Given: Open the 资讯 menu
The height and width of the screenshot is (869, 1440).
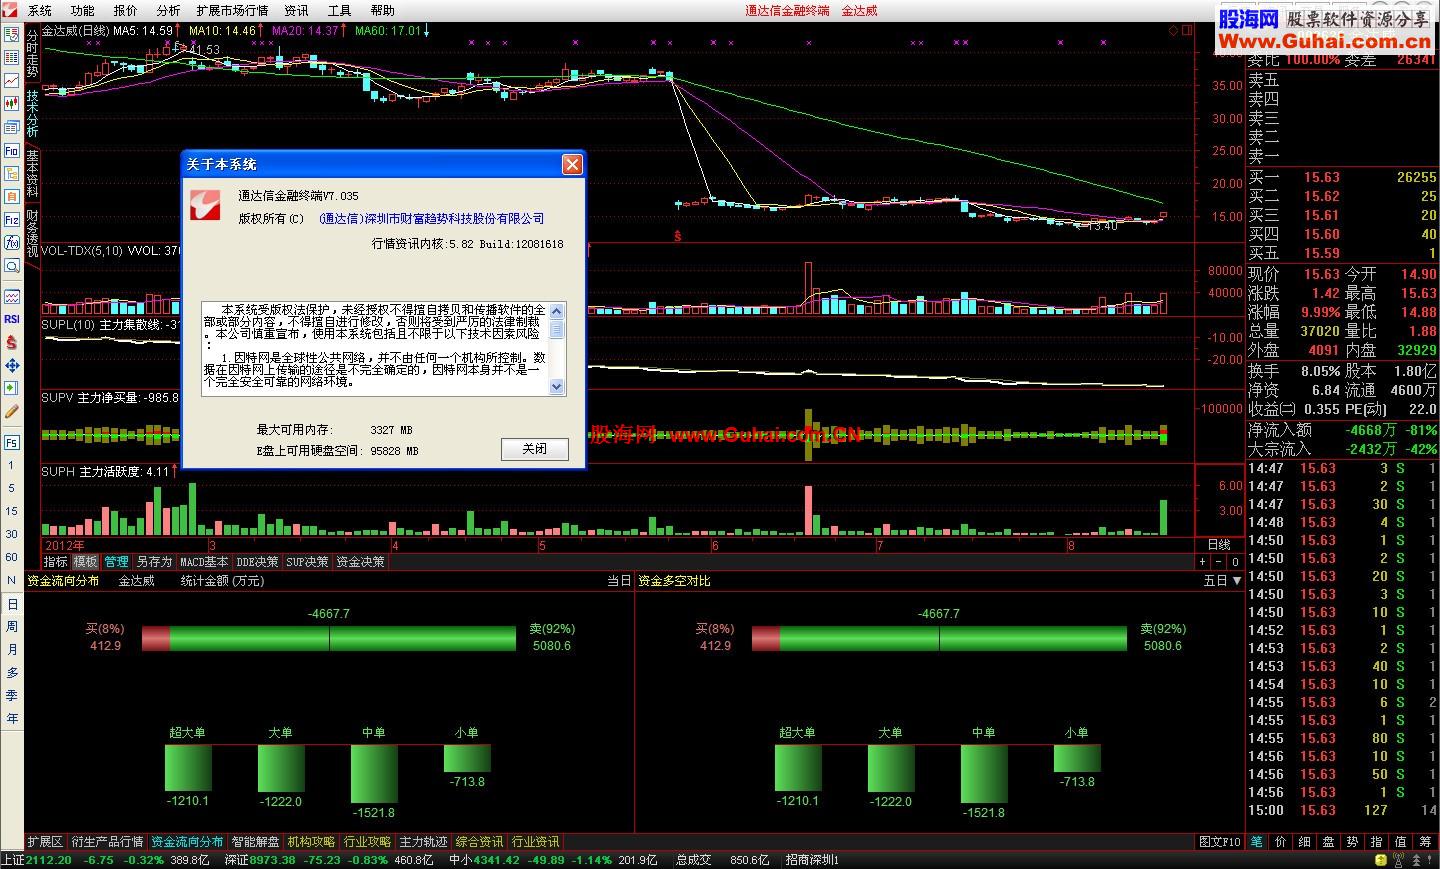Looking at the screenshot, I should [x=297, y=11].
